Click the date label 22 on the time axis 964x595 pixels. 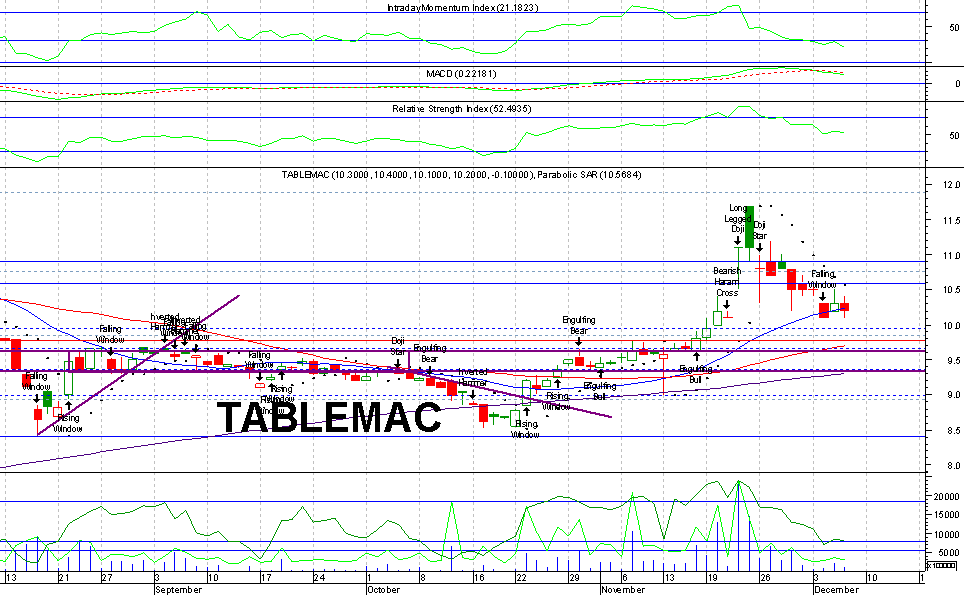[x=521, y=578]
